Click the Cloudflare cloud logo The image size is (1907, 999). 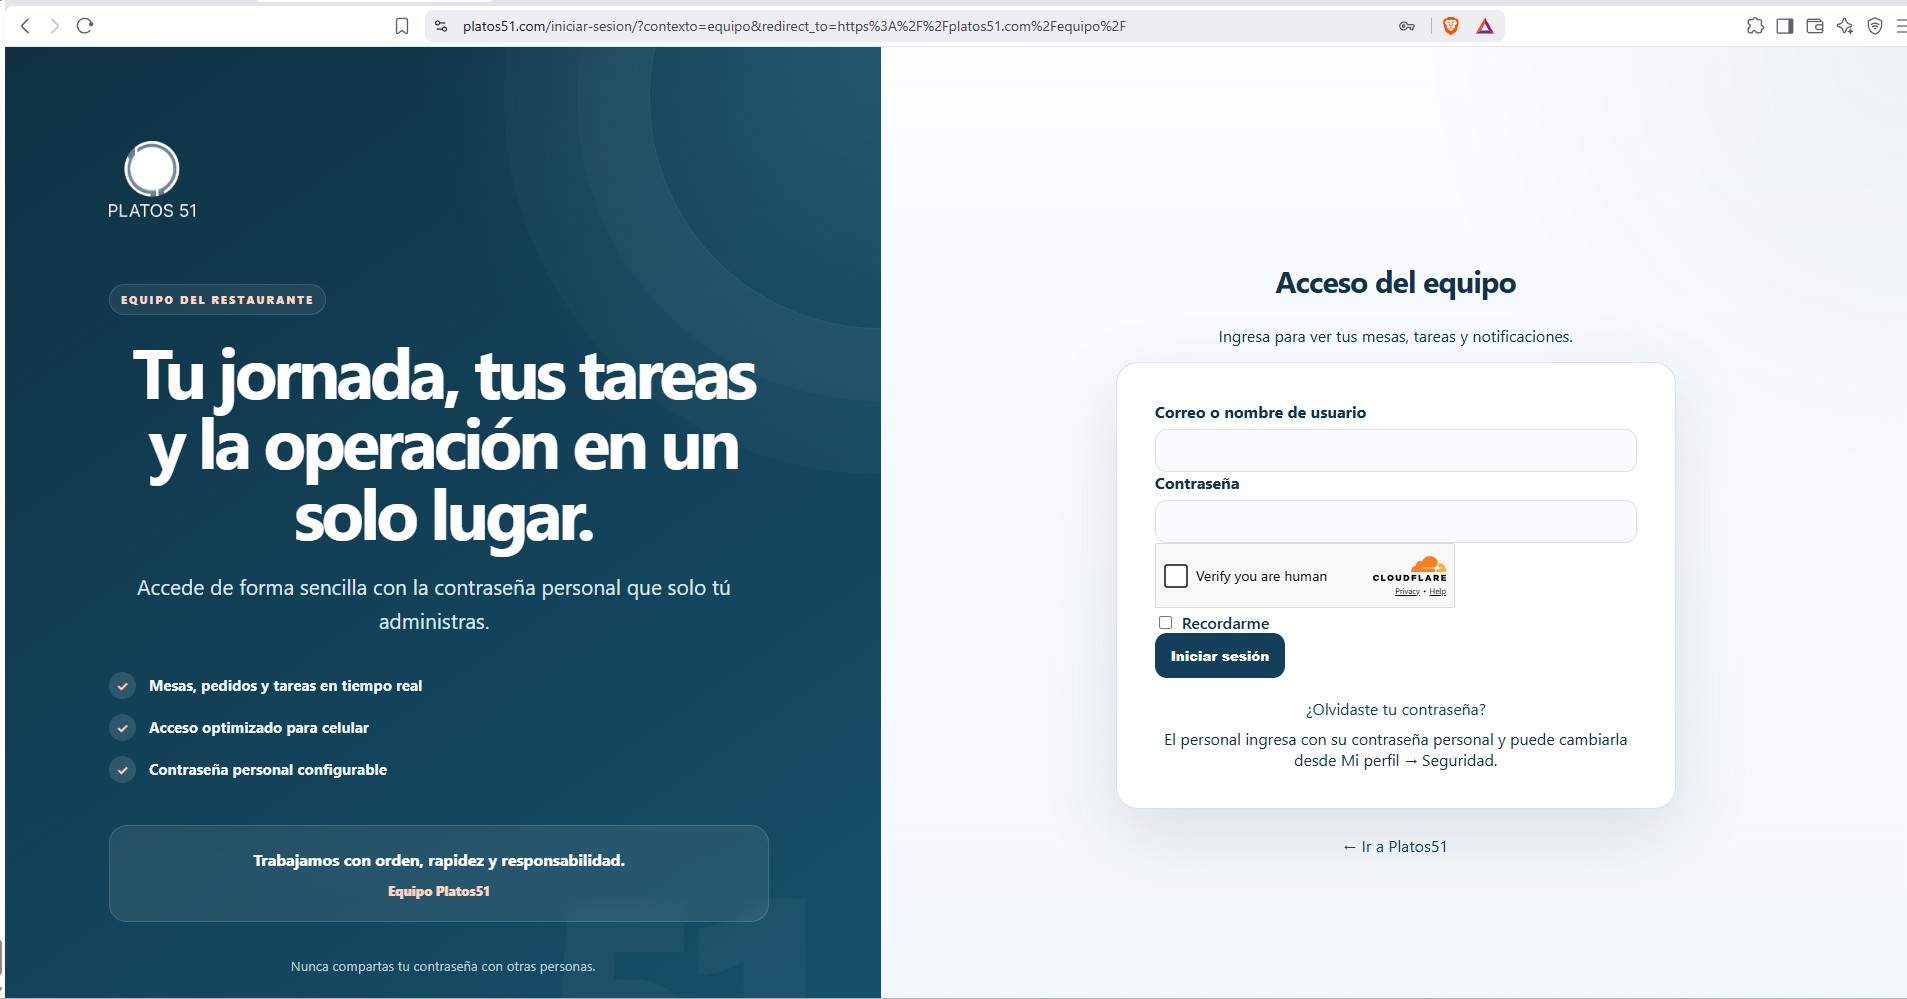(x=1428, y=564)
